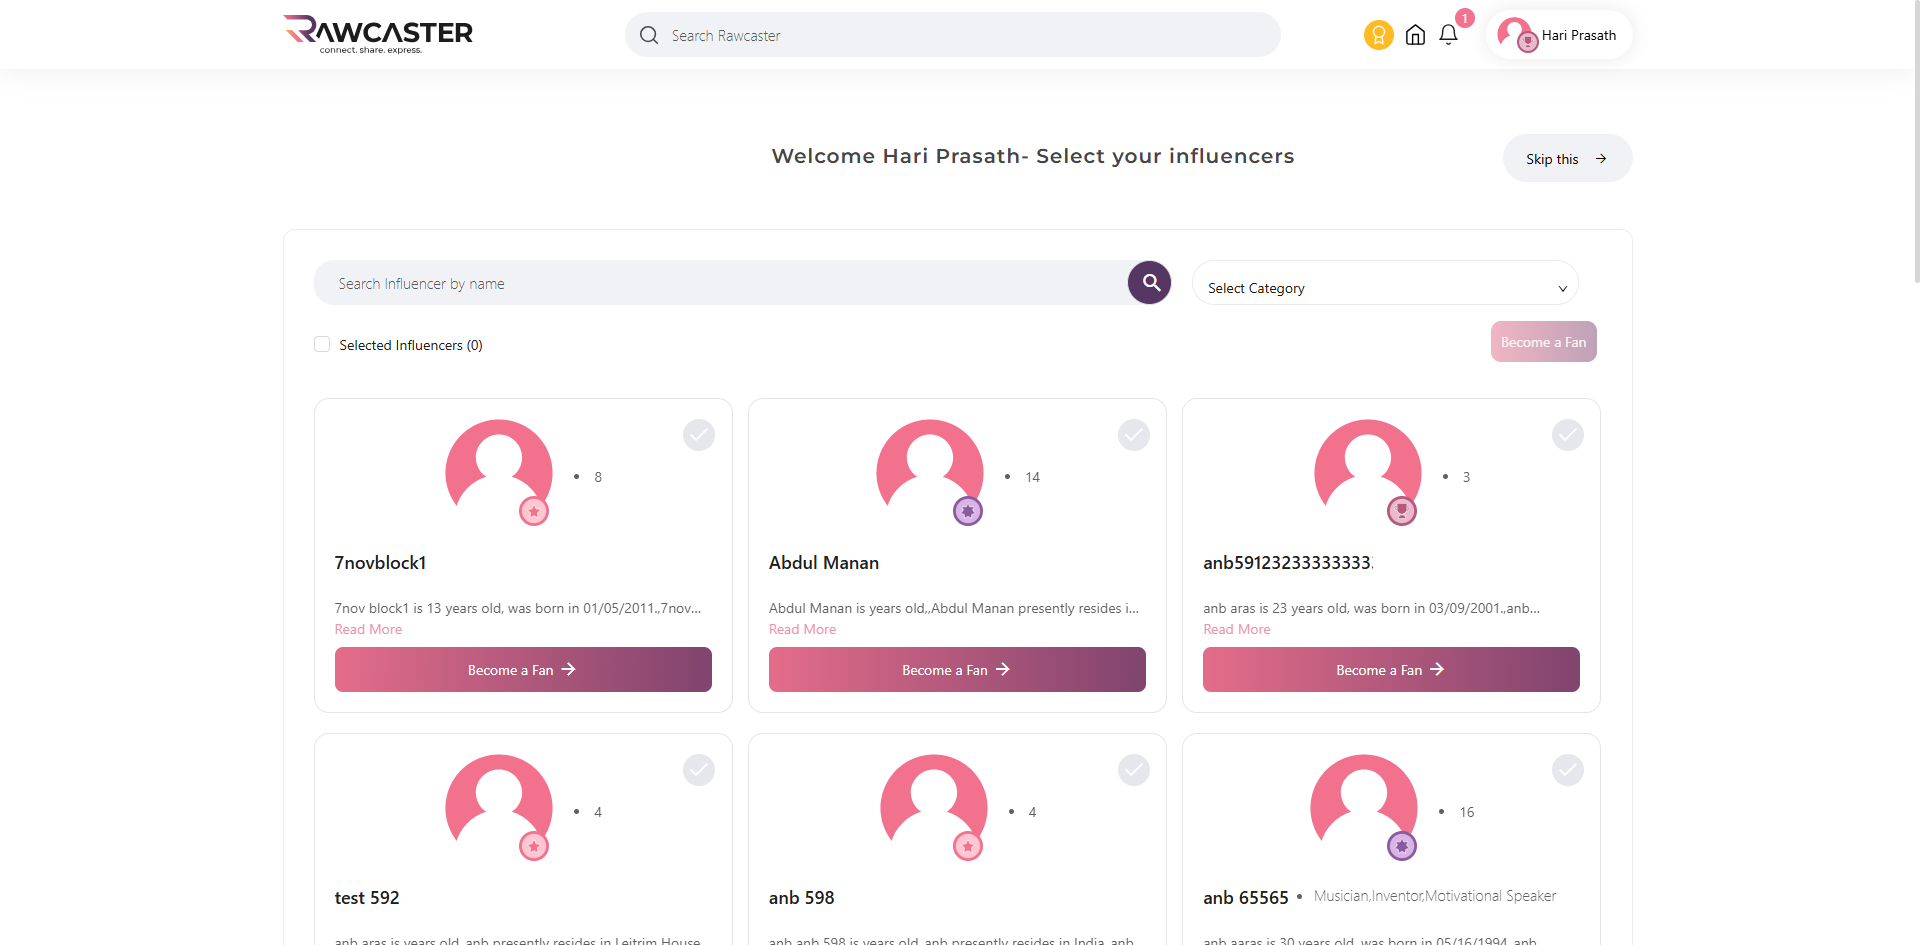1920x945 pixels.
Task: Select the Abdul Manan card checkmark
Action: click(1133, 435)
